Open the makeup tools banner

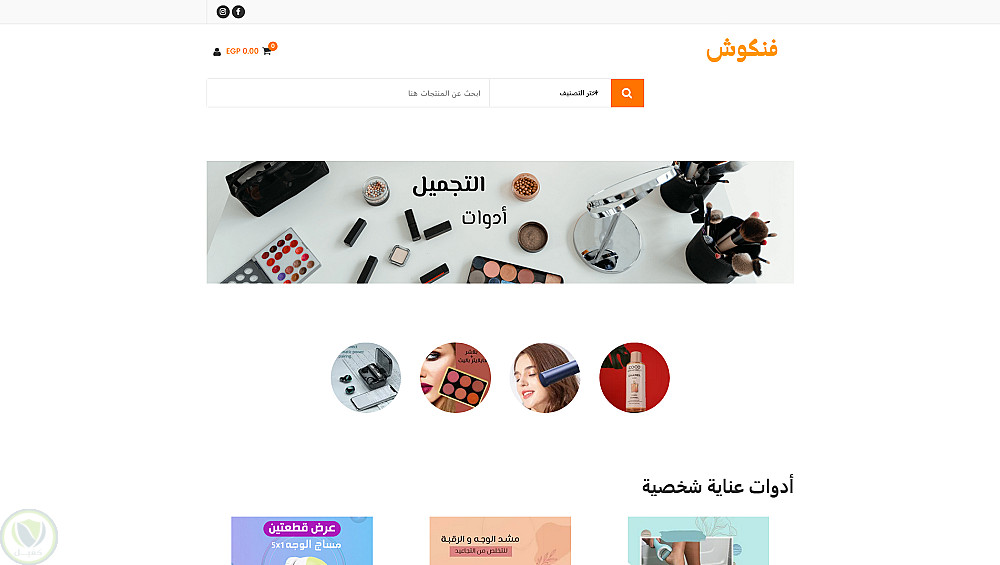[x=500, y=222]
